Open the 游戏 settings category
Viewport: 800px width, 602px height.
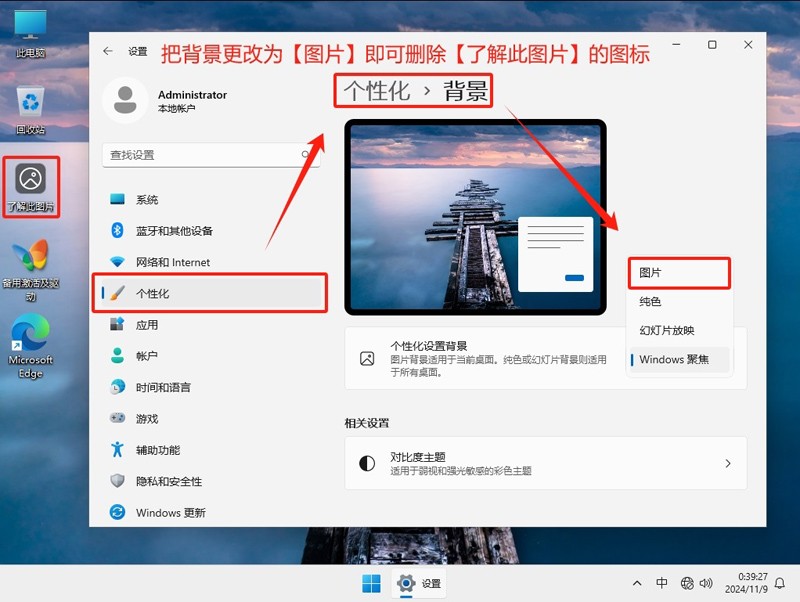(x=147, y=419)
